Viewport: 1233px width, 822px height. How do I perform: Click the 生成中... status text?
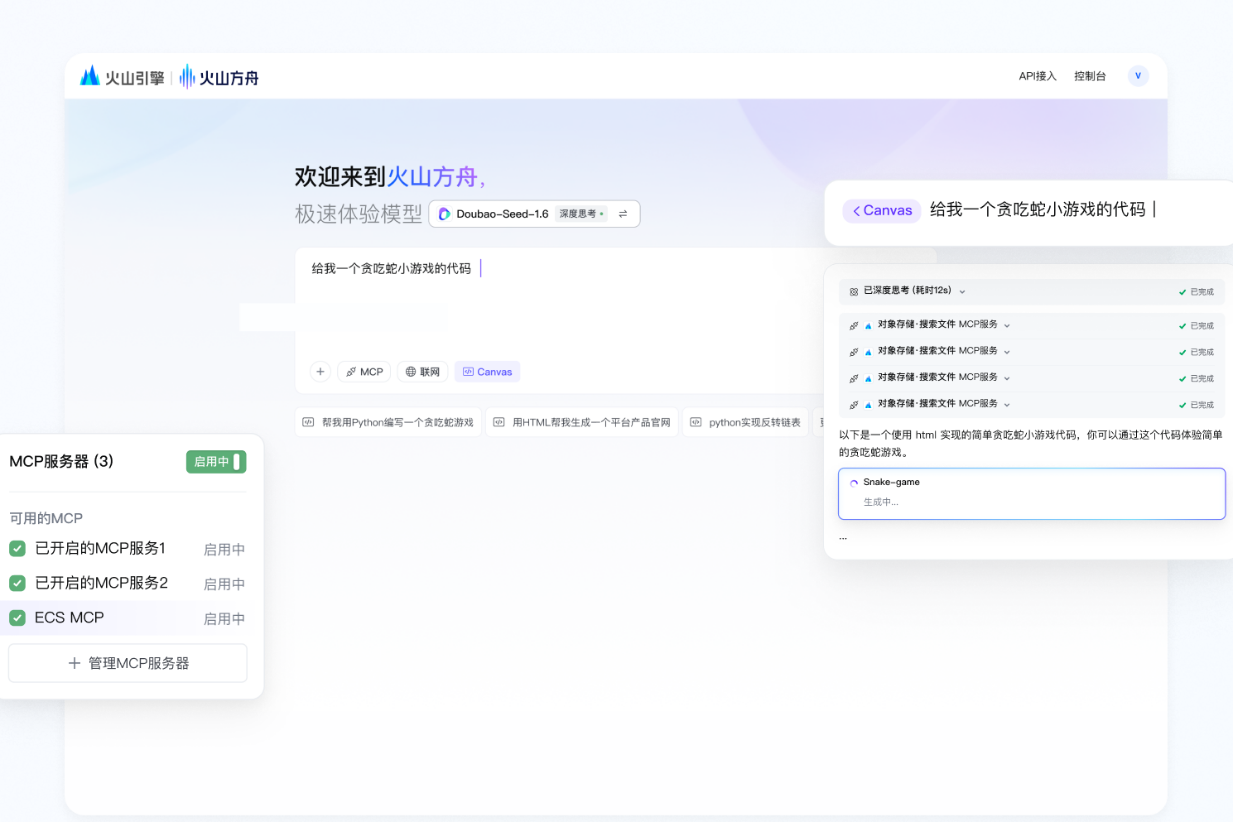pos(881,502)
